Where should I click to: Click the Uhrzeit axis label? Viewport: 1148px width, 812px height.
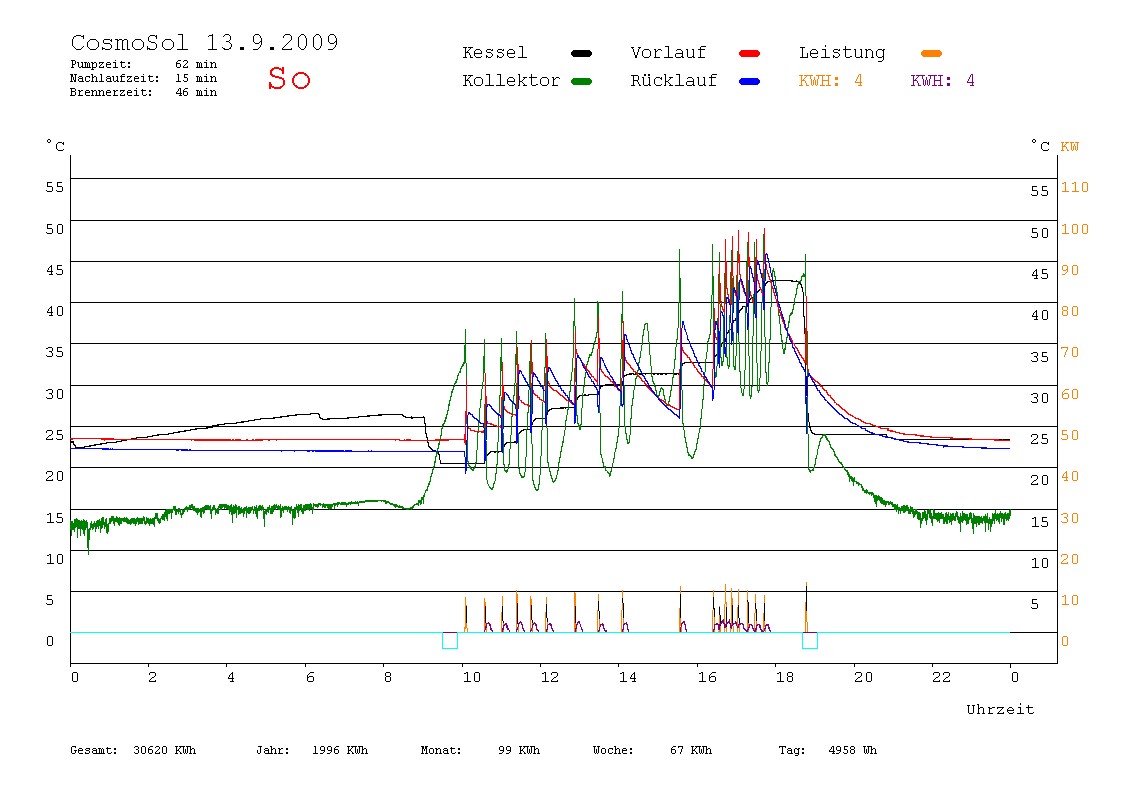pyautogui.click(x=1000, y=709)
